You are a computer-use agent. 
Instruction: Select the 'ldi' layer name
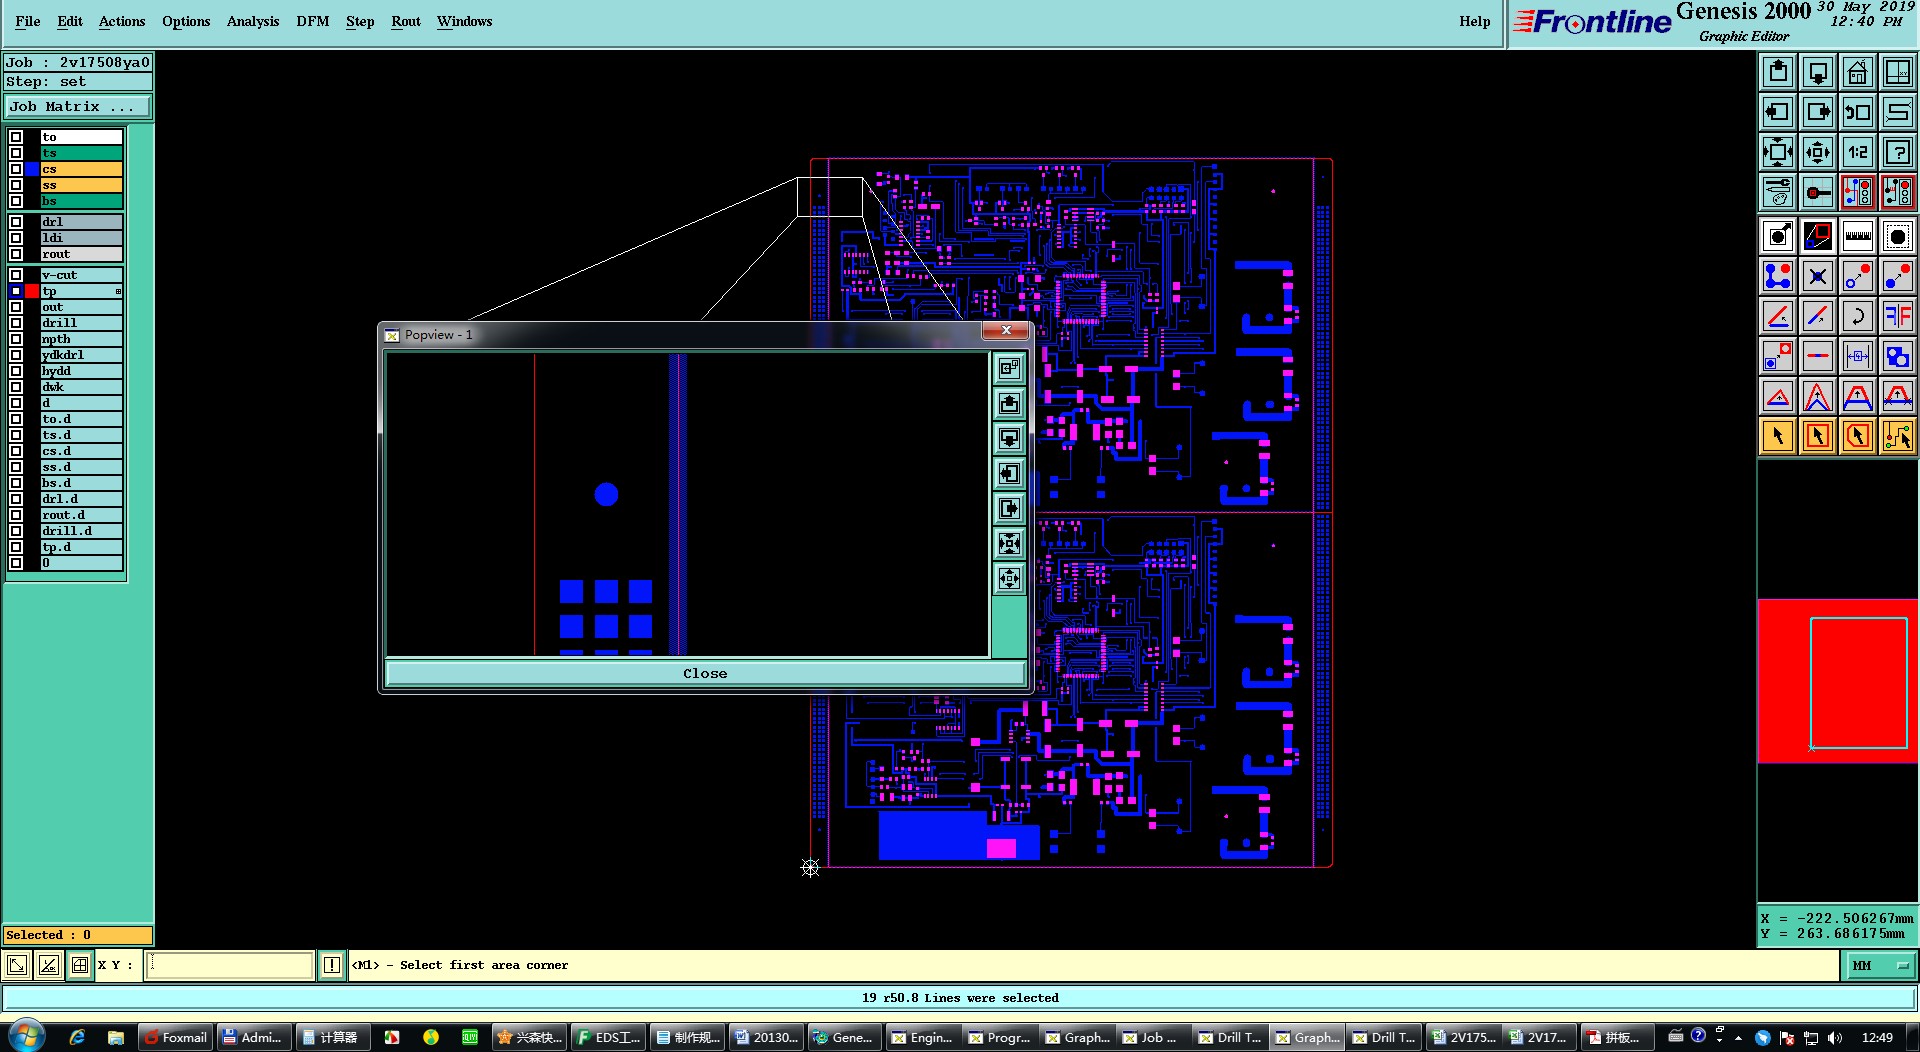(81, 238)
